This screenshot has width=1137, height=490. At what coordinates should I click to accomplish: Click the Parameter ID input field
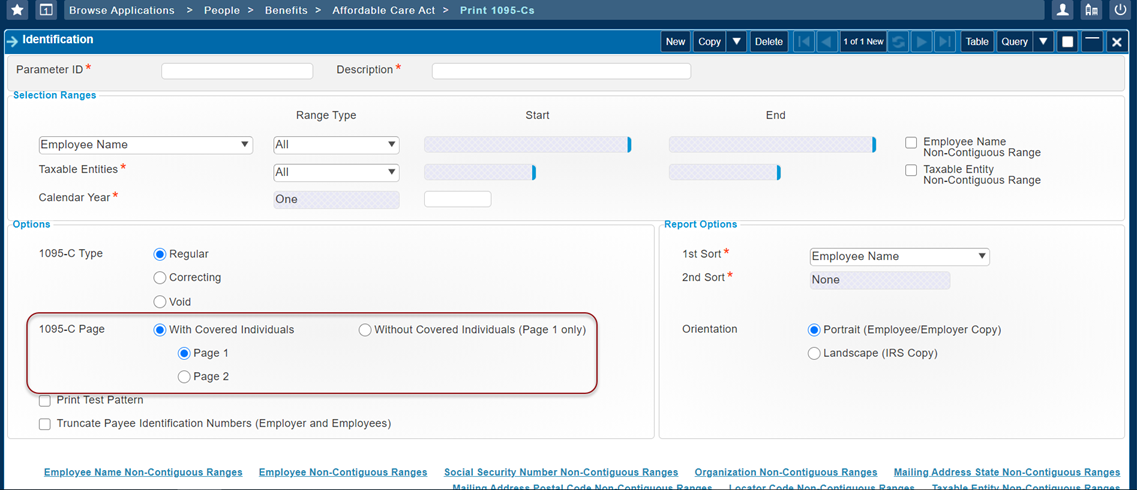click(237, 71)
